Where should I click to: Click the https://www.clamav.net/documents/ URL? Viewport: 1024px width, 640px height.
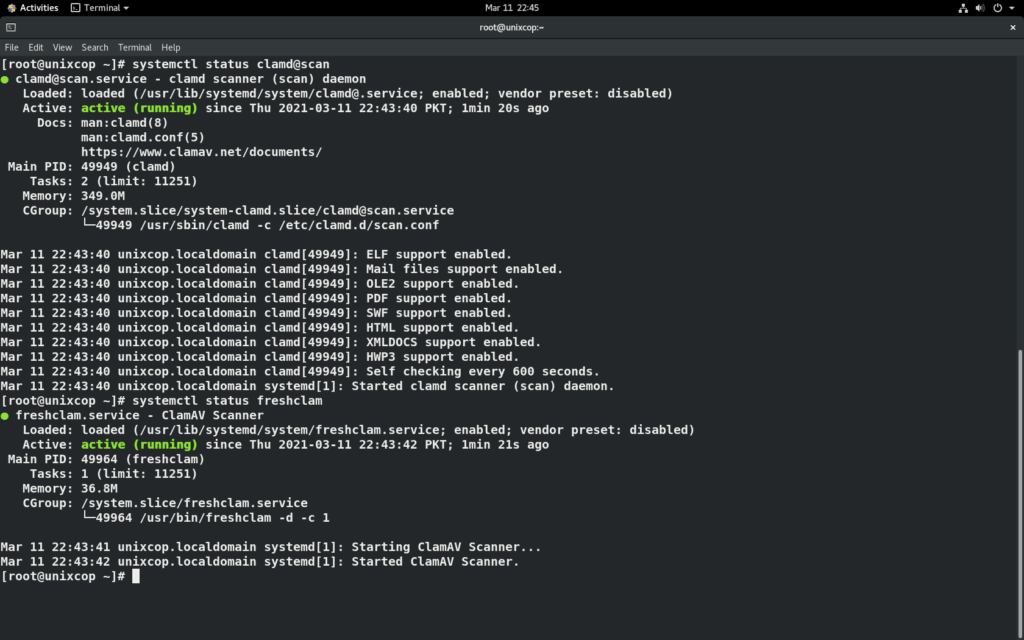pos(201,152)
